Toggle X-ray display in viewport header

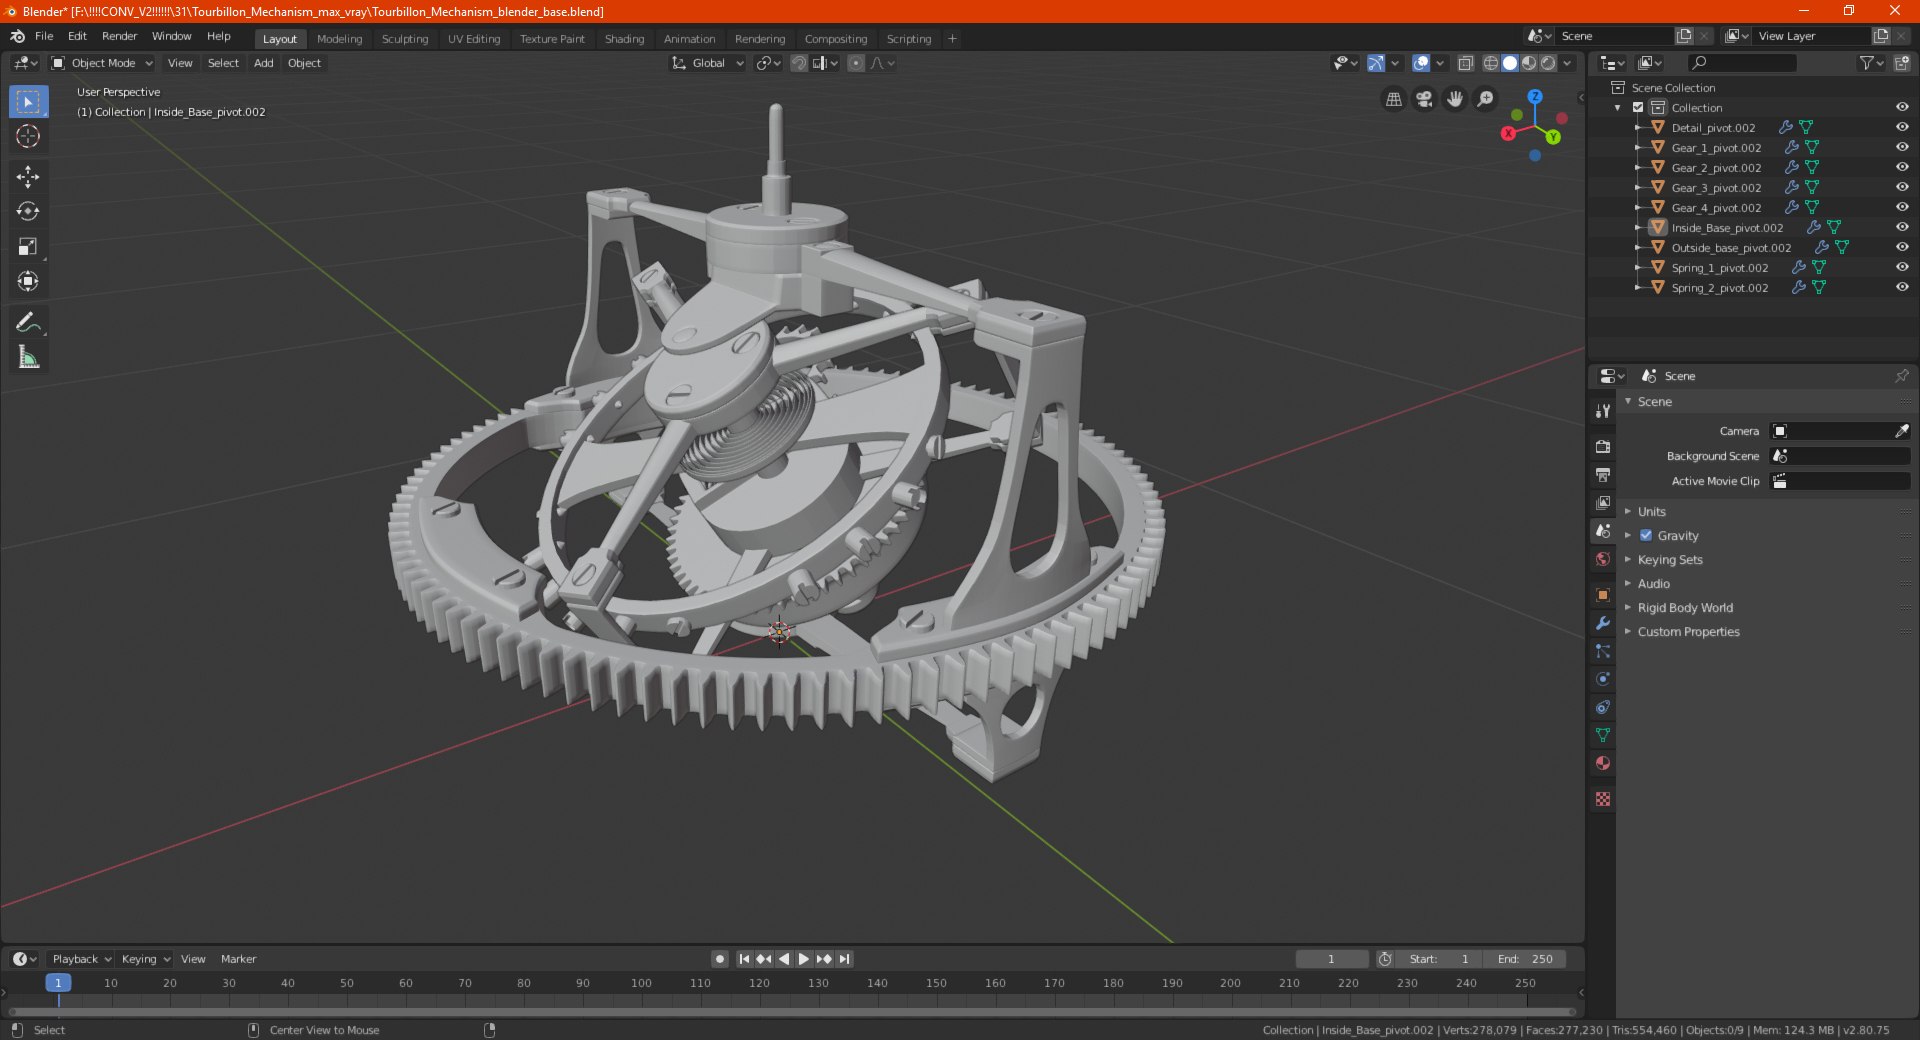coord(1466,63)
